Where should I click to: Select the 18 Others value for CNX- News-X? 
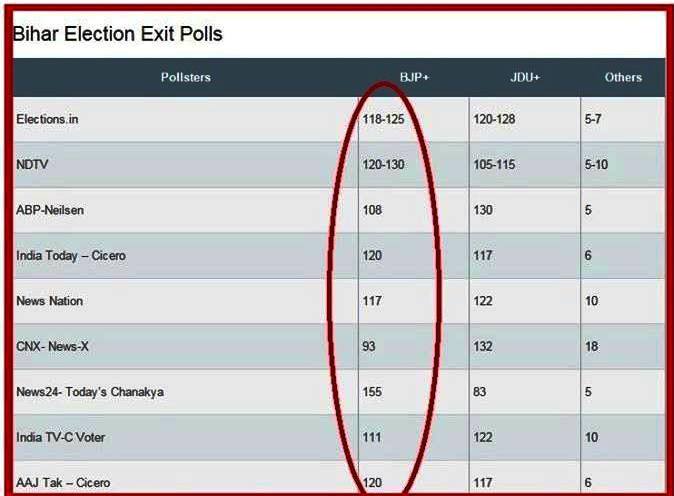point(592,347)
